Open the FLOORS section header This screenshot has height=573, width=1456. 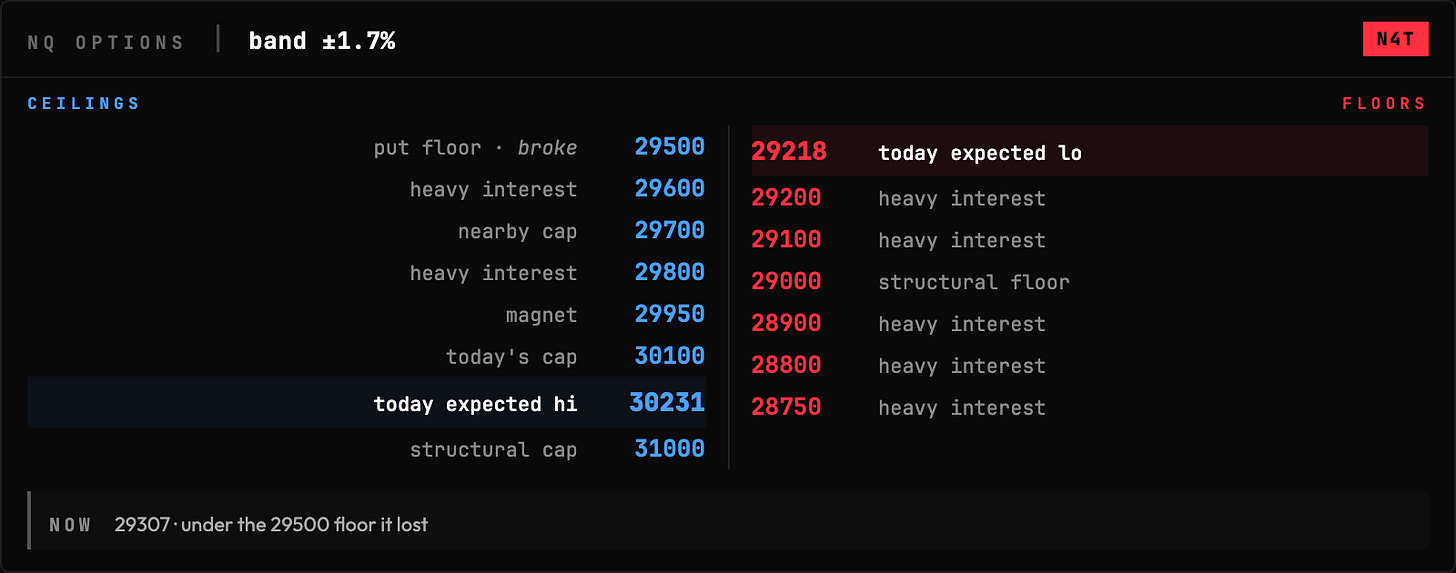pos(1384,104)
